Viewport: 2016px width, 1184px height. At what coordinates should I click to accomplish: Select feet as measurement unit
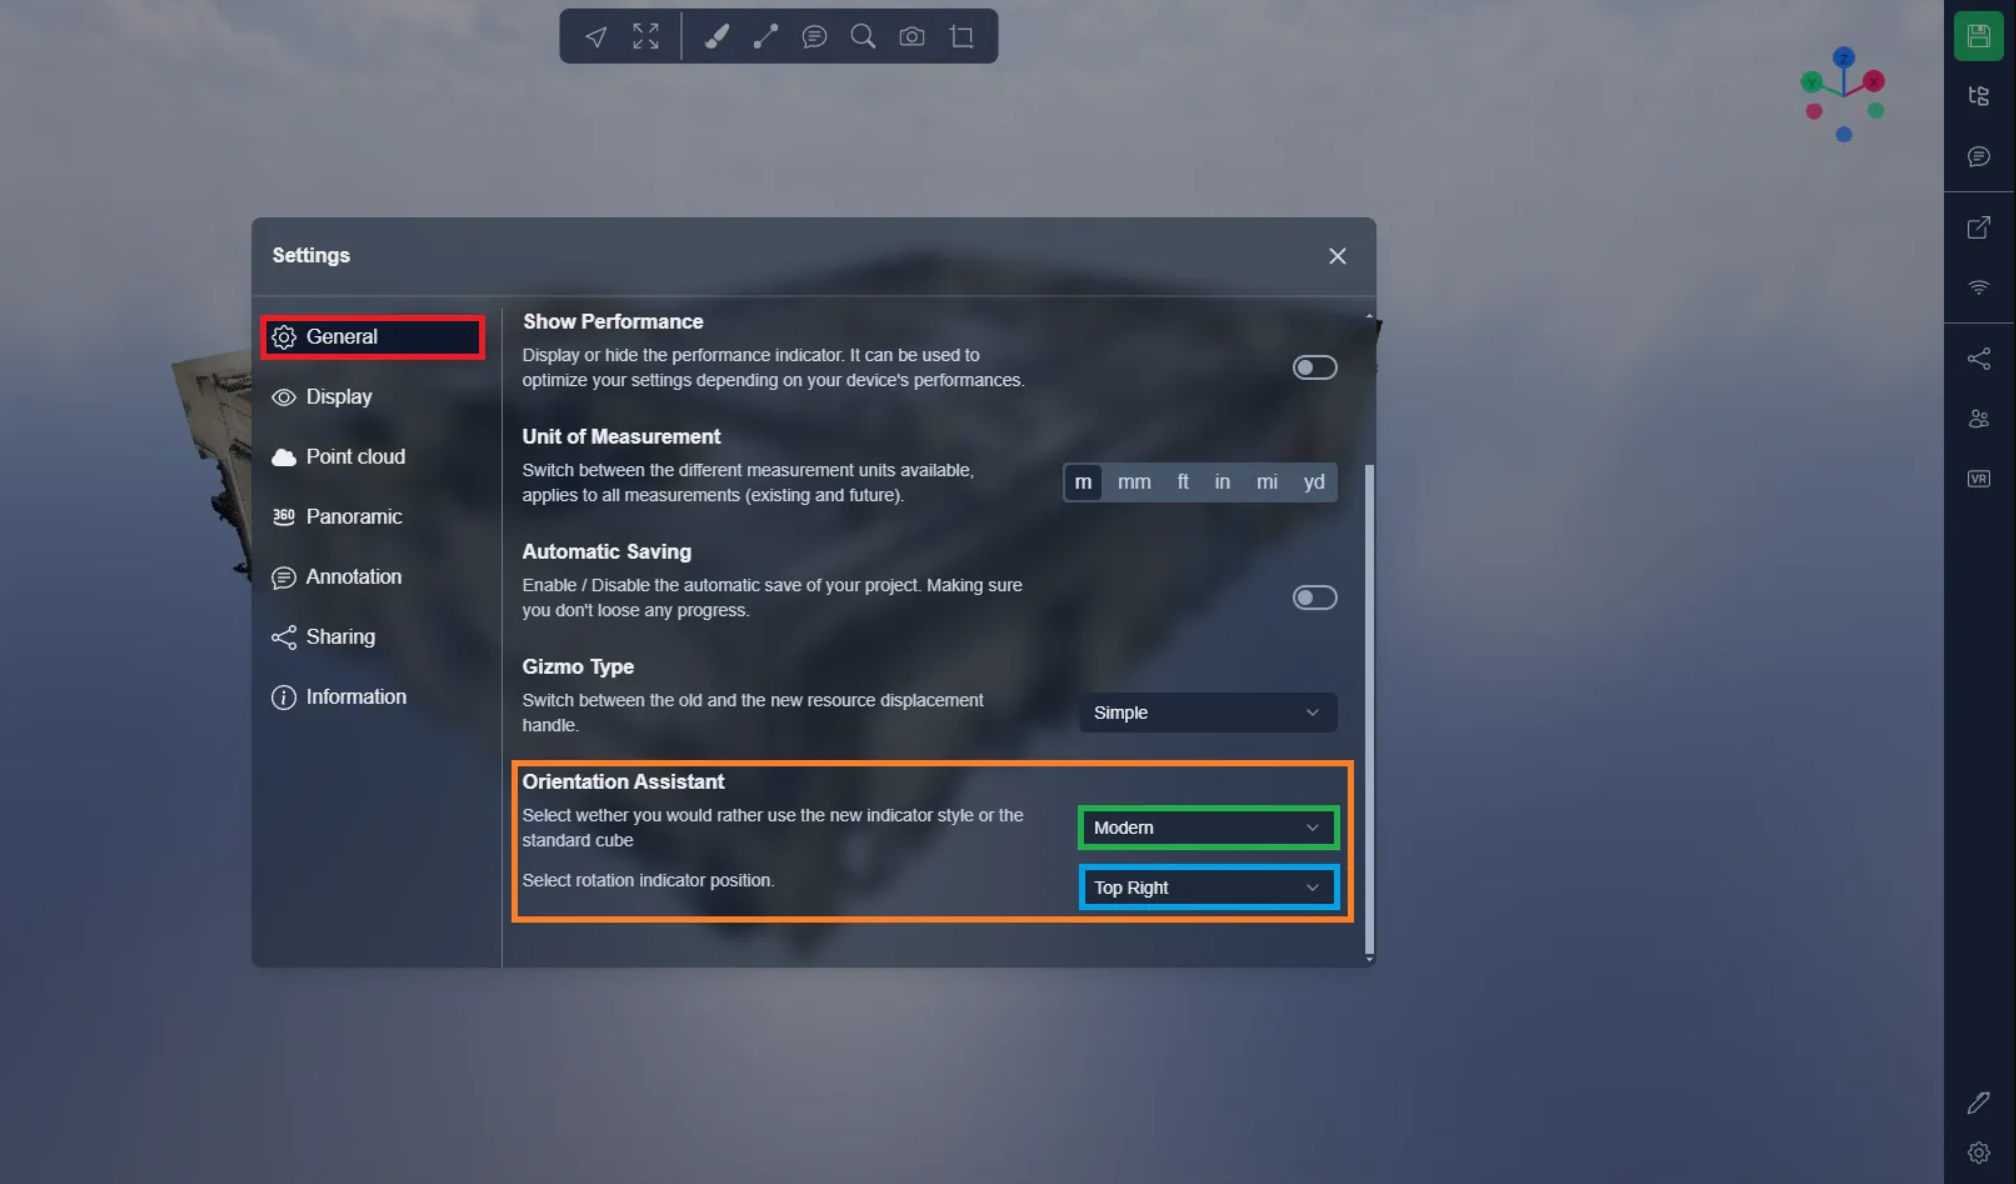click(1183, 482)
